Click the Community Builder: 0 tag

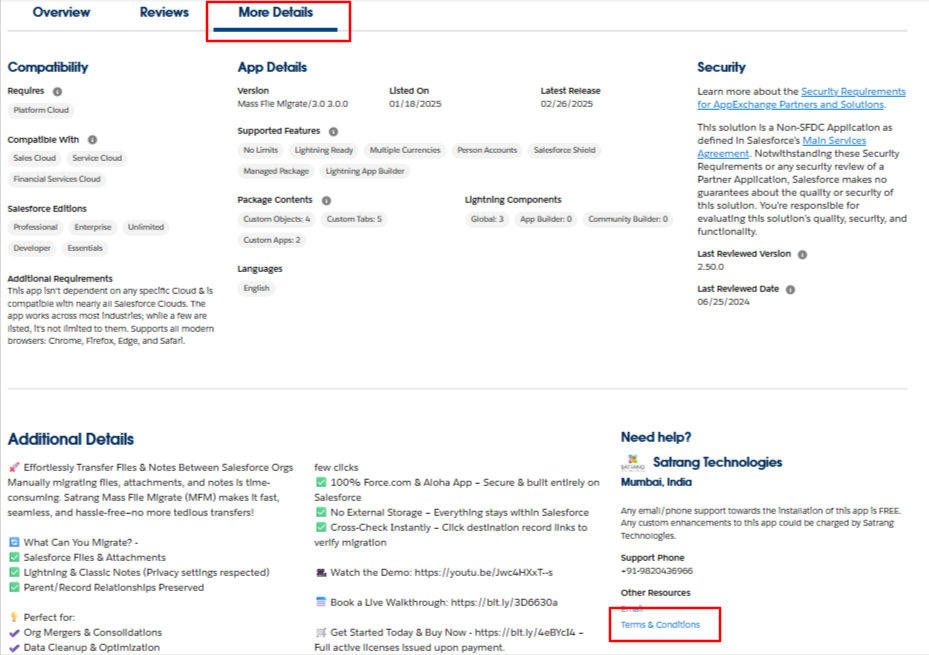[627, 219]
